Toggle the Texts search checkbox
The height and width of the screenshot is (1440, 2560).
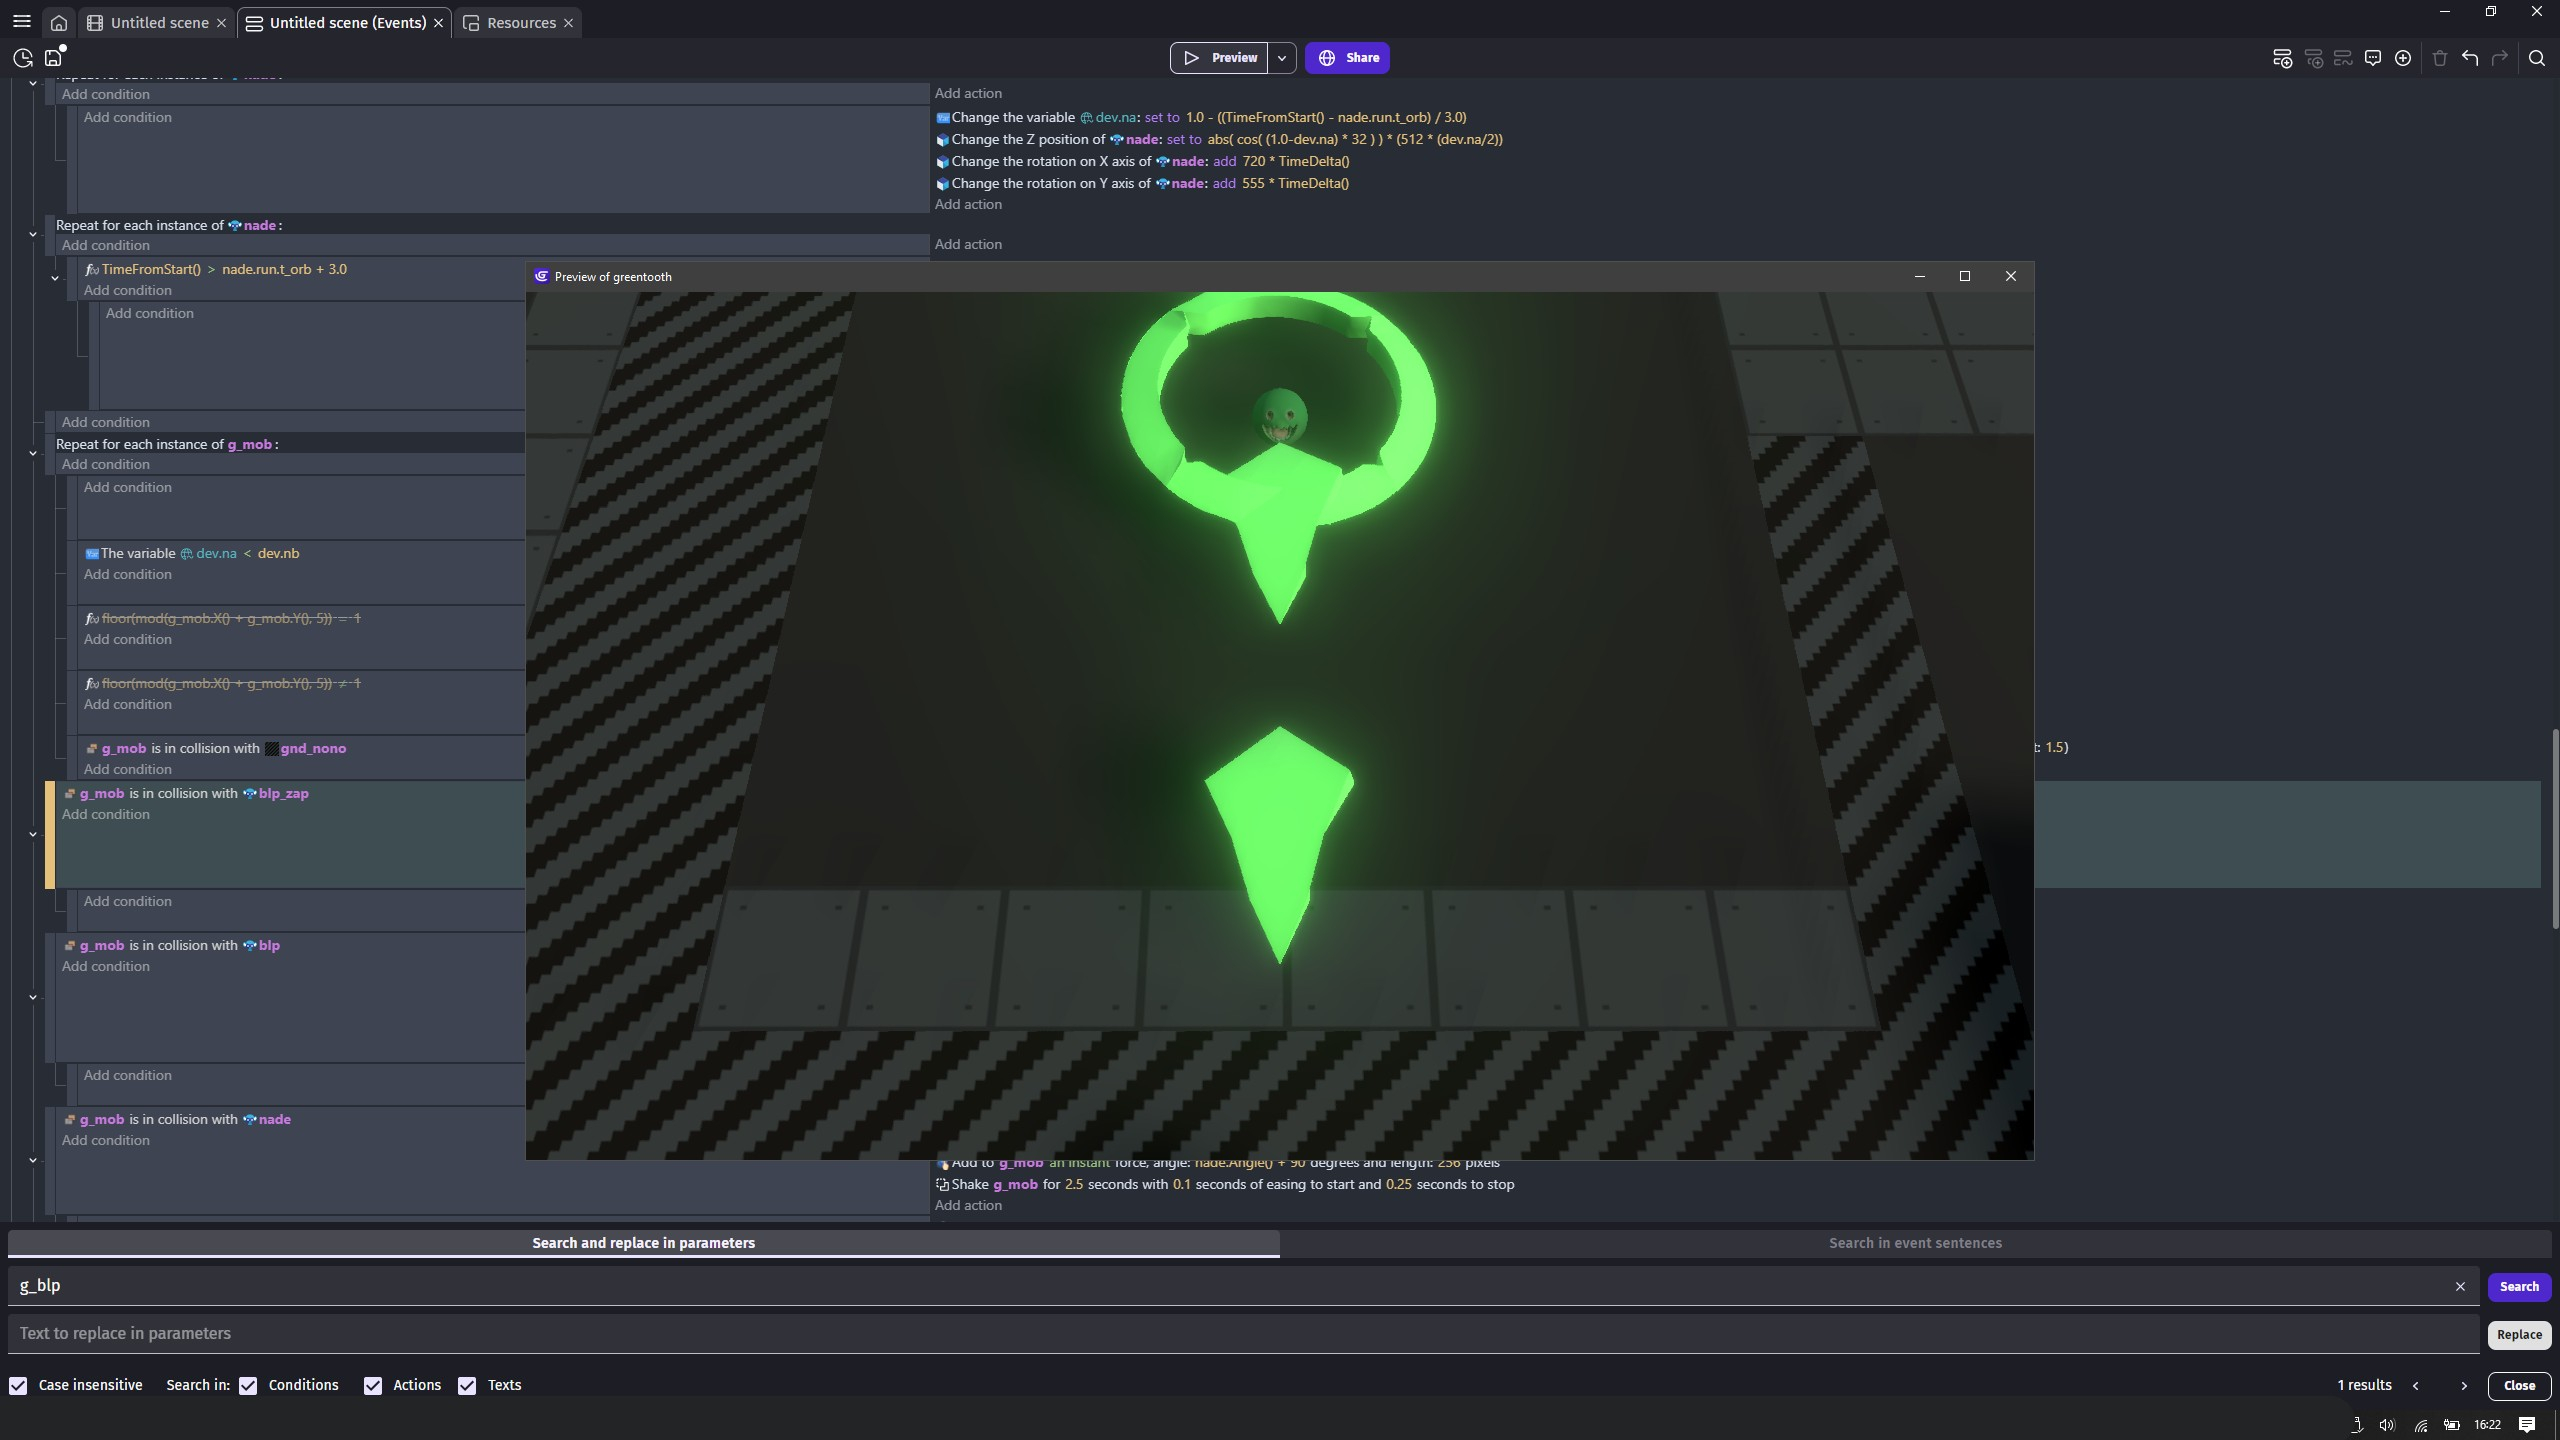[467, 1386]
